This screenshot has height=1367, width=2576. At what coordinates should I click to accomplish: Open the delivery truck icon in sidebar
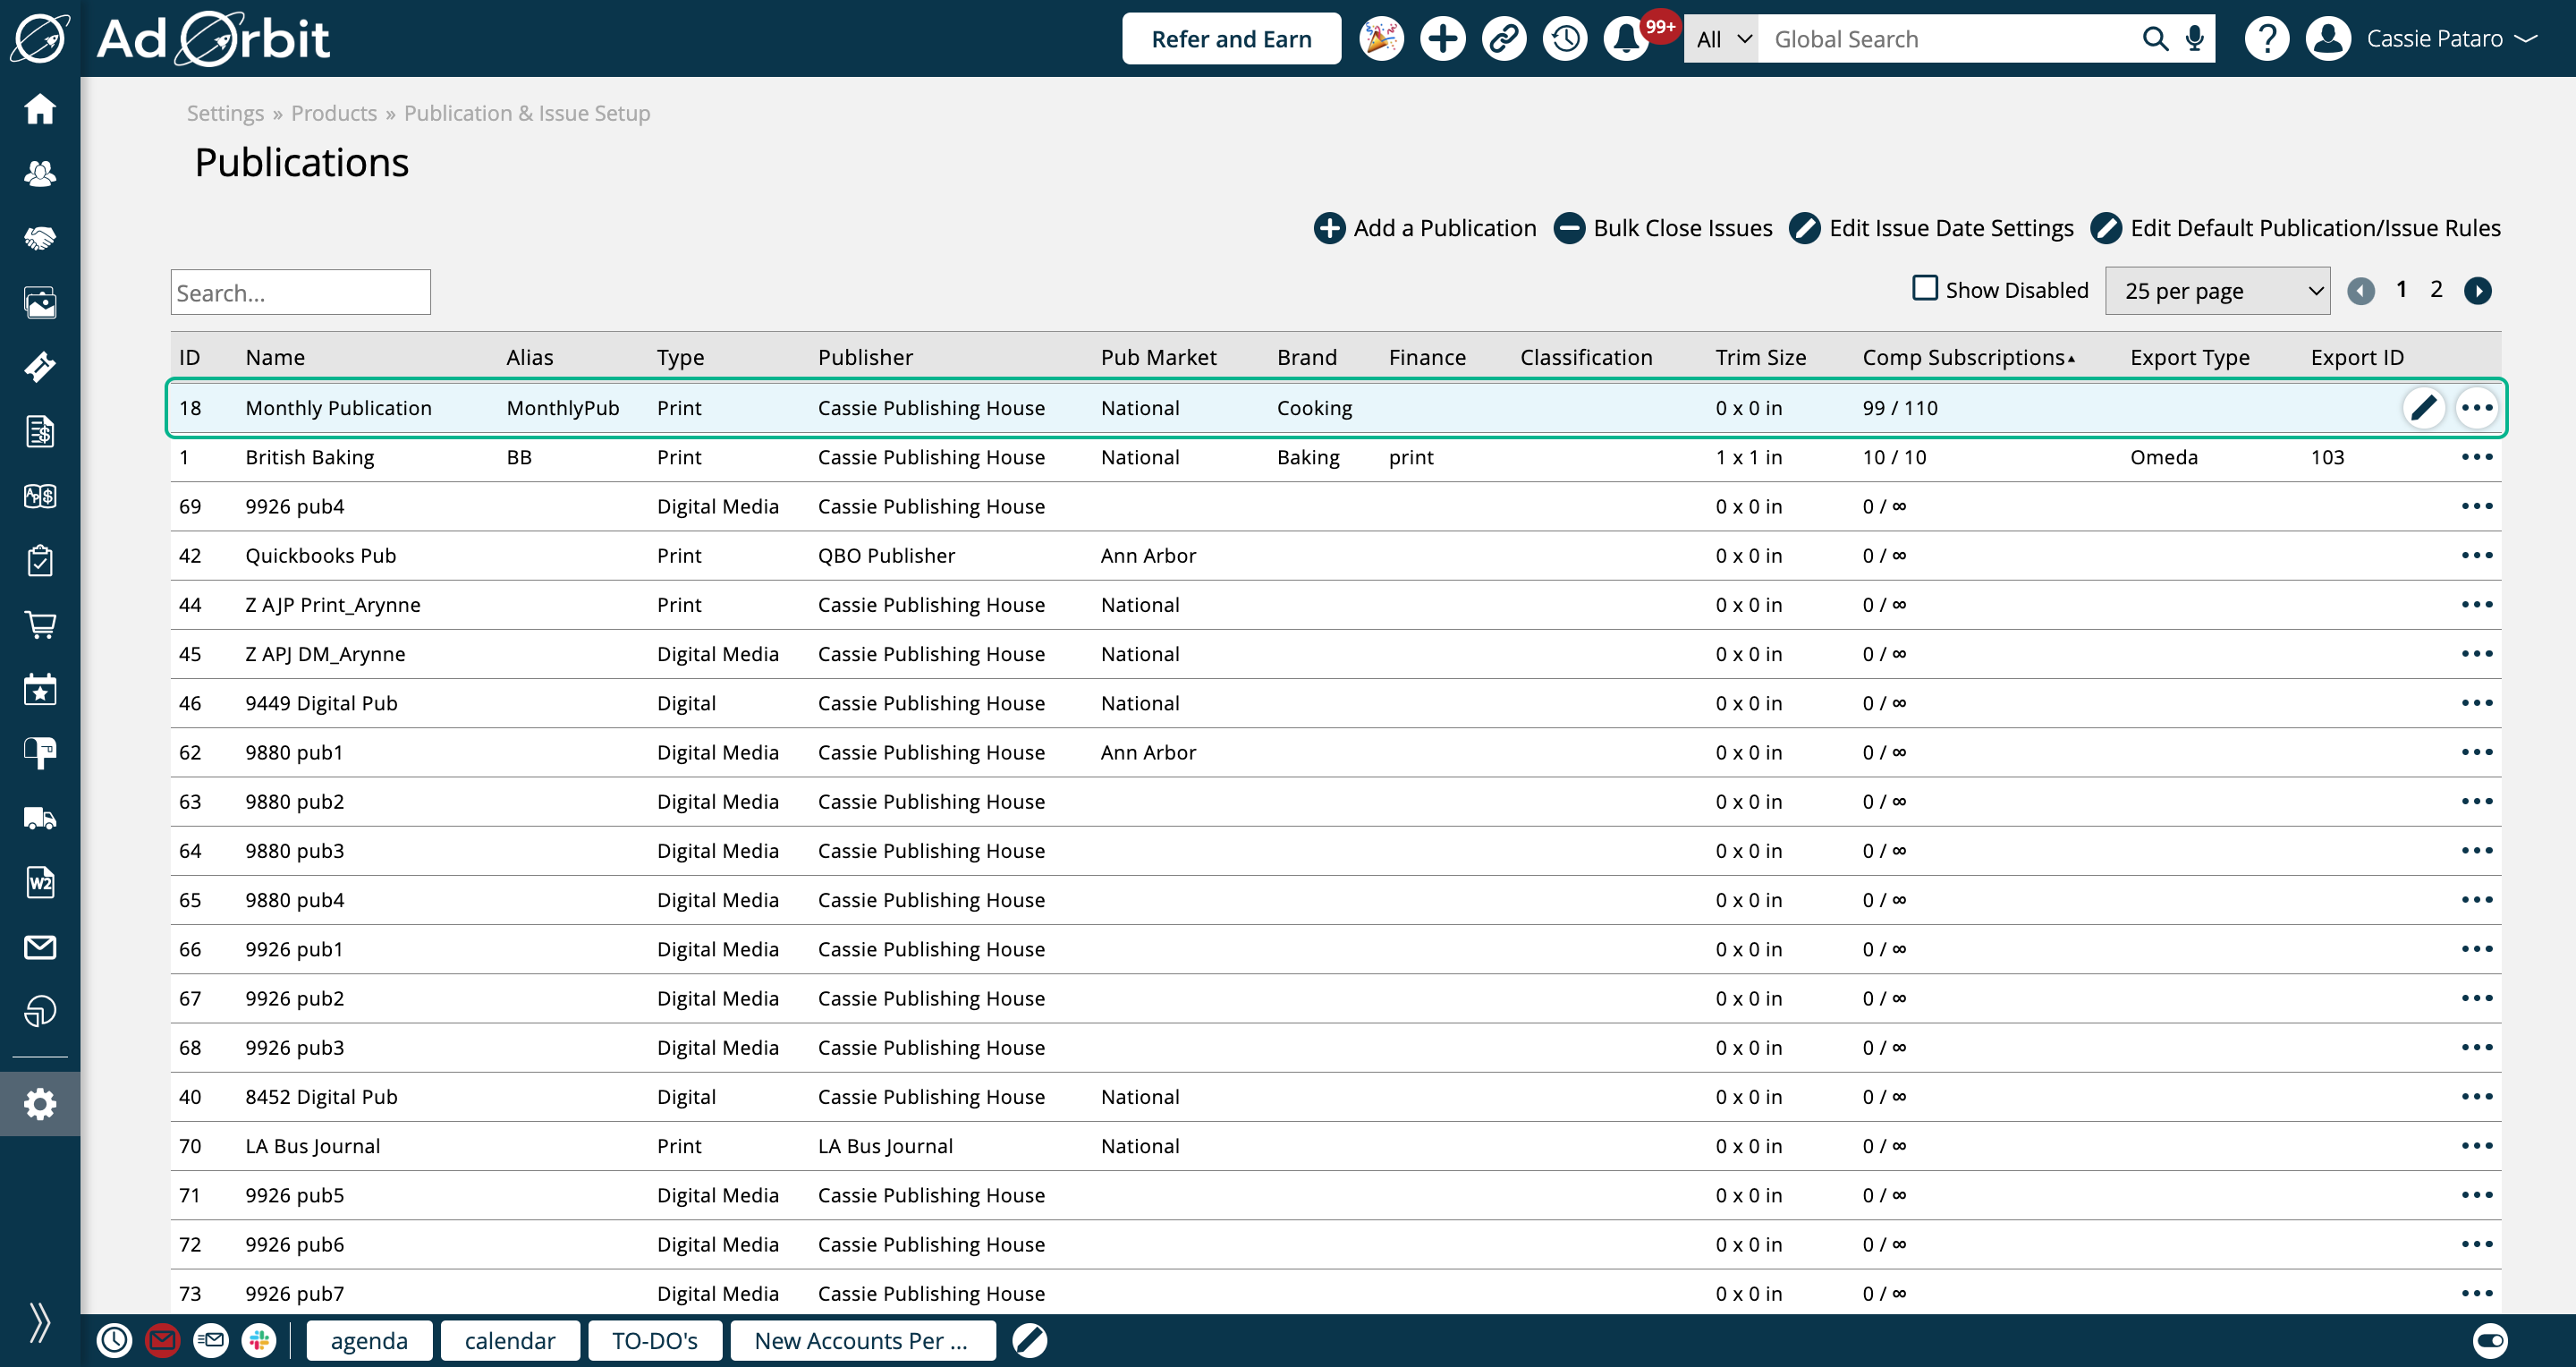(40, 819)
